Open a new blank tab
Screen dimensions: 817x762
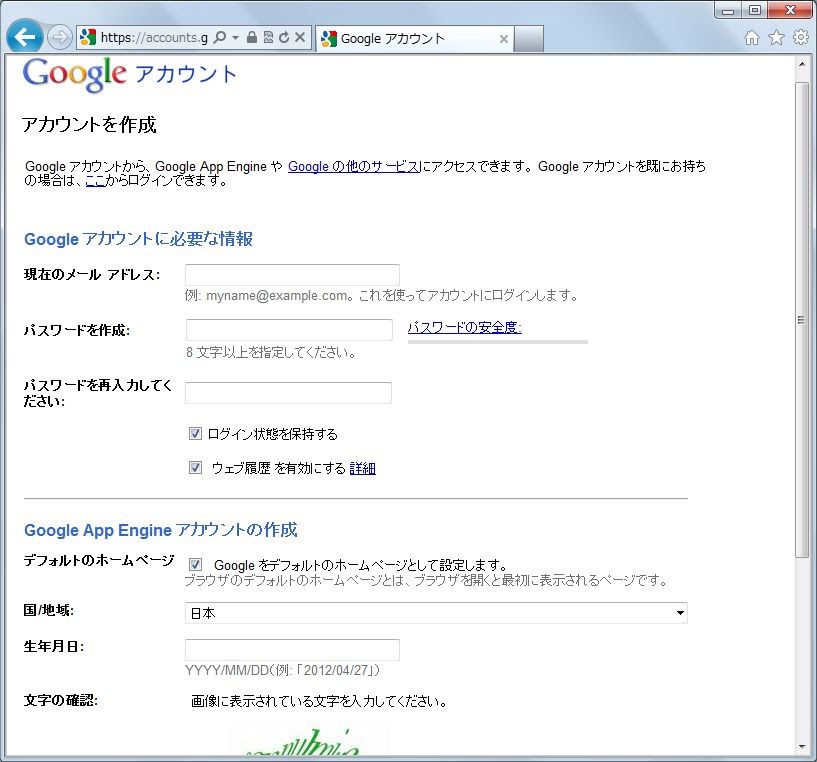(x=529, y=39)
